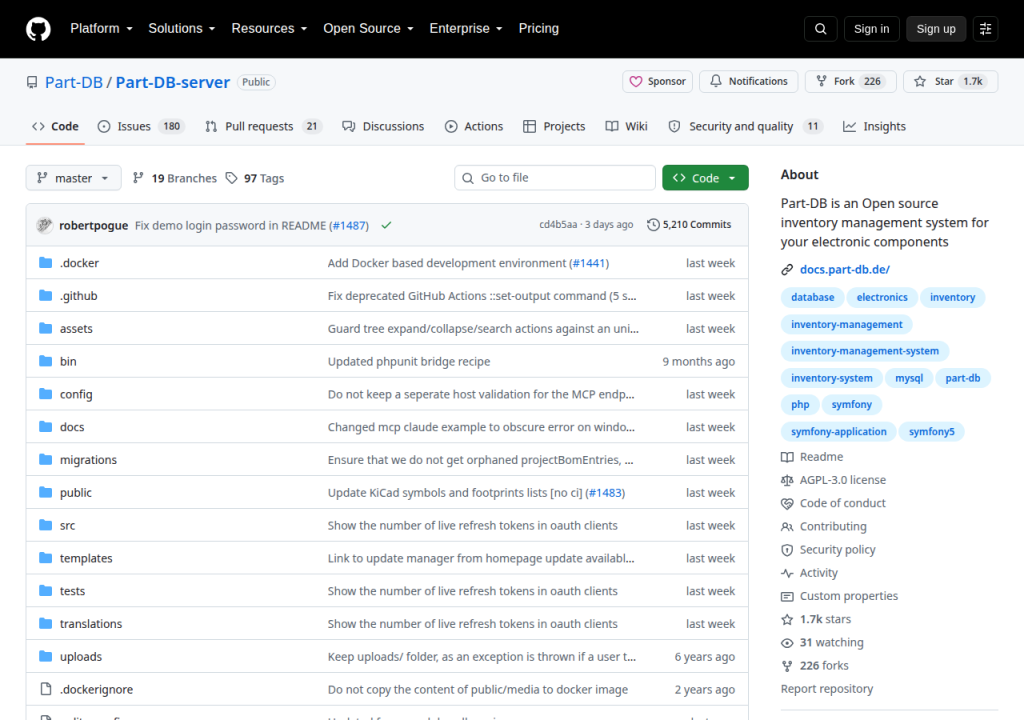Open the master branch dropdown

(x=73, y=178)
